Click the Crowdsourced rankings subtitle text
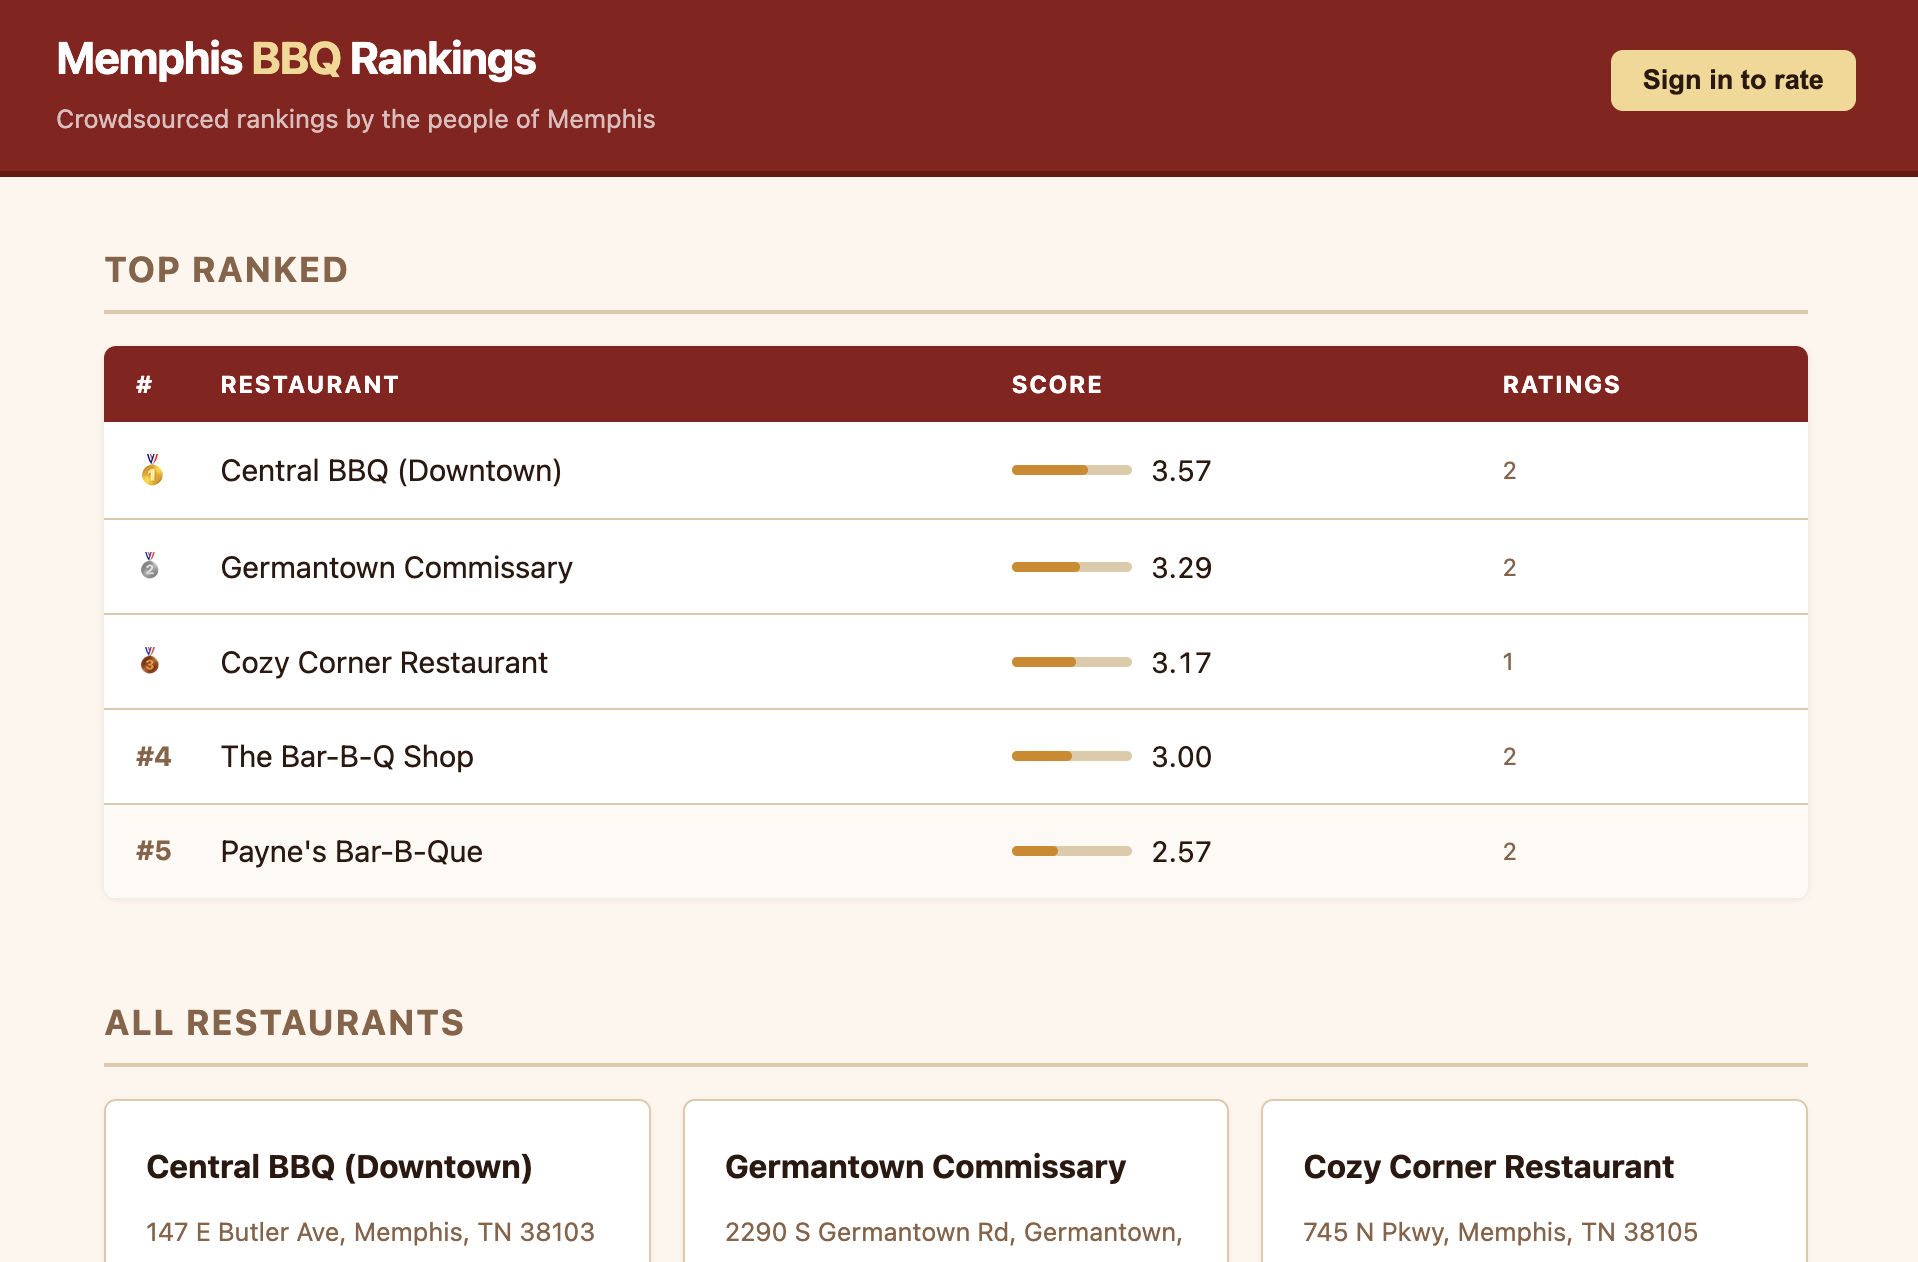 click(356, 119)
